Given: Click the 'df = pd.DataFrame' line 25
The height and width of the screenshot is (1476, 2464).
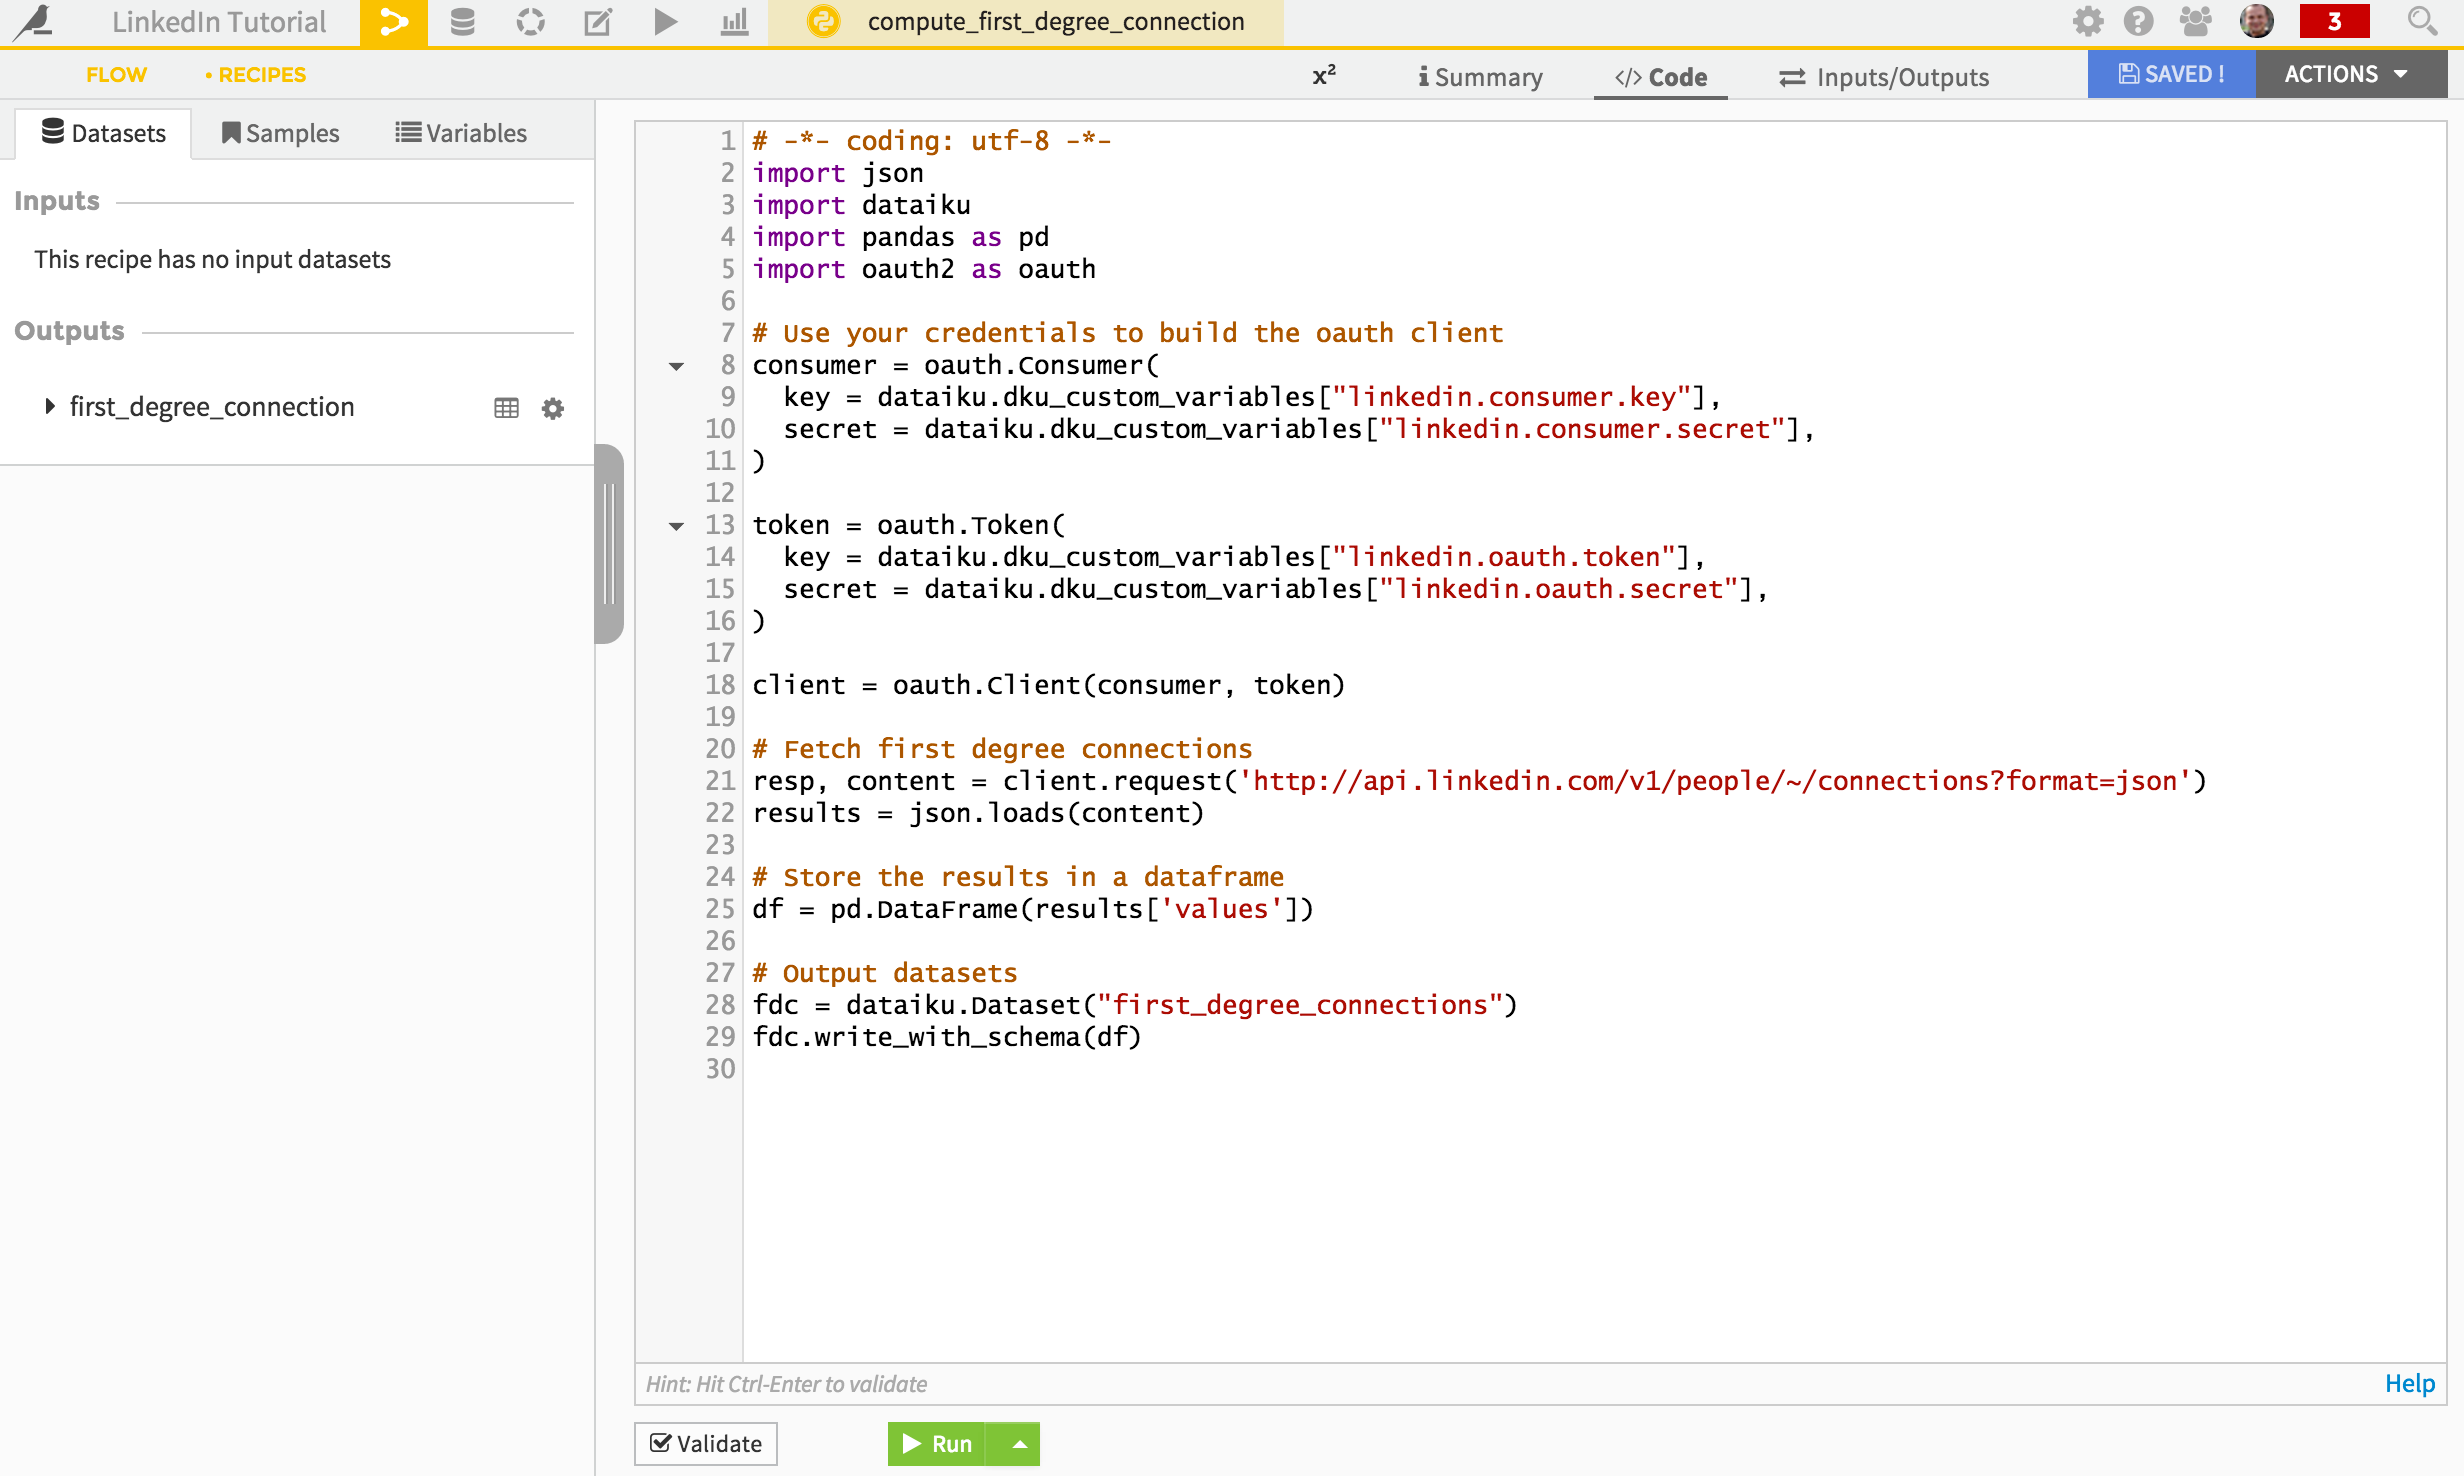Looking at the screenshot, I should point(1033,909).
